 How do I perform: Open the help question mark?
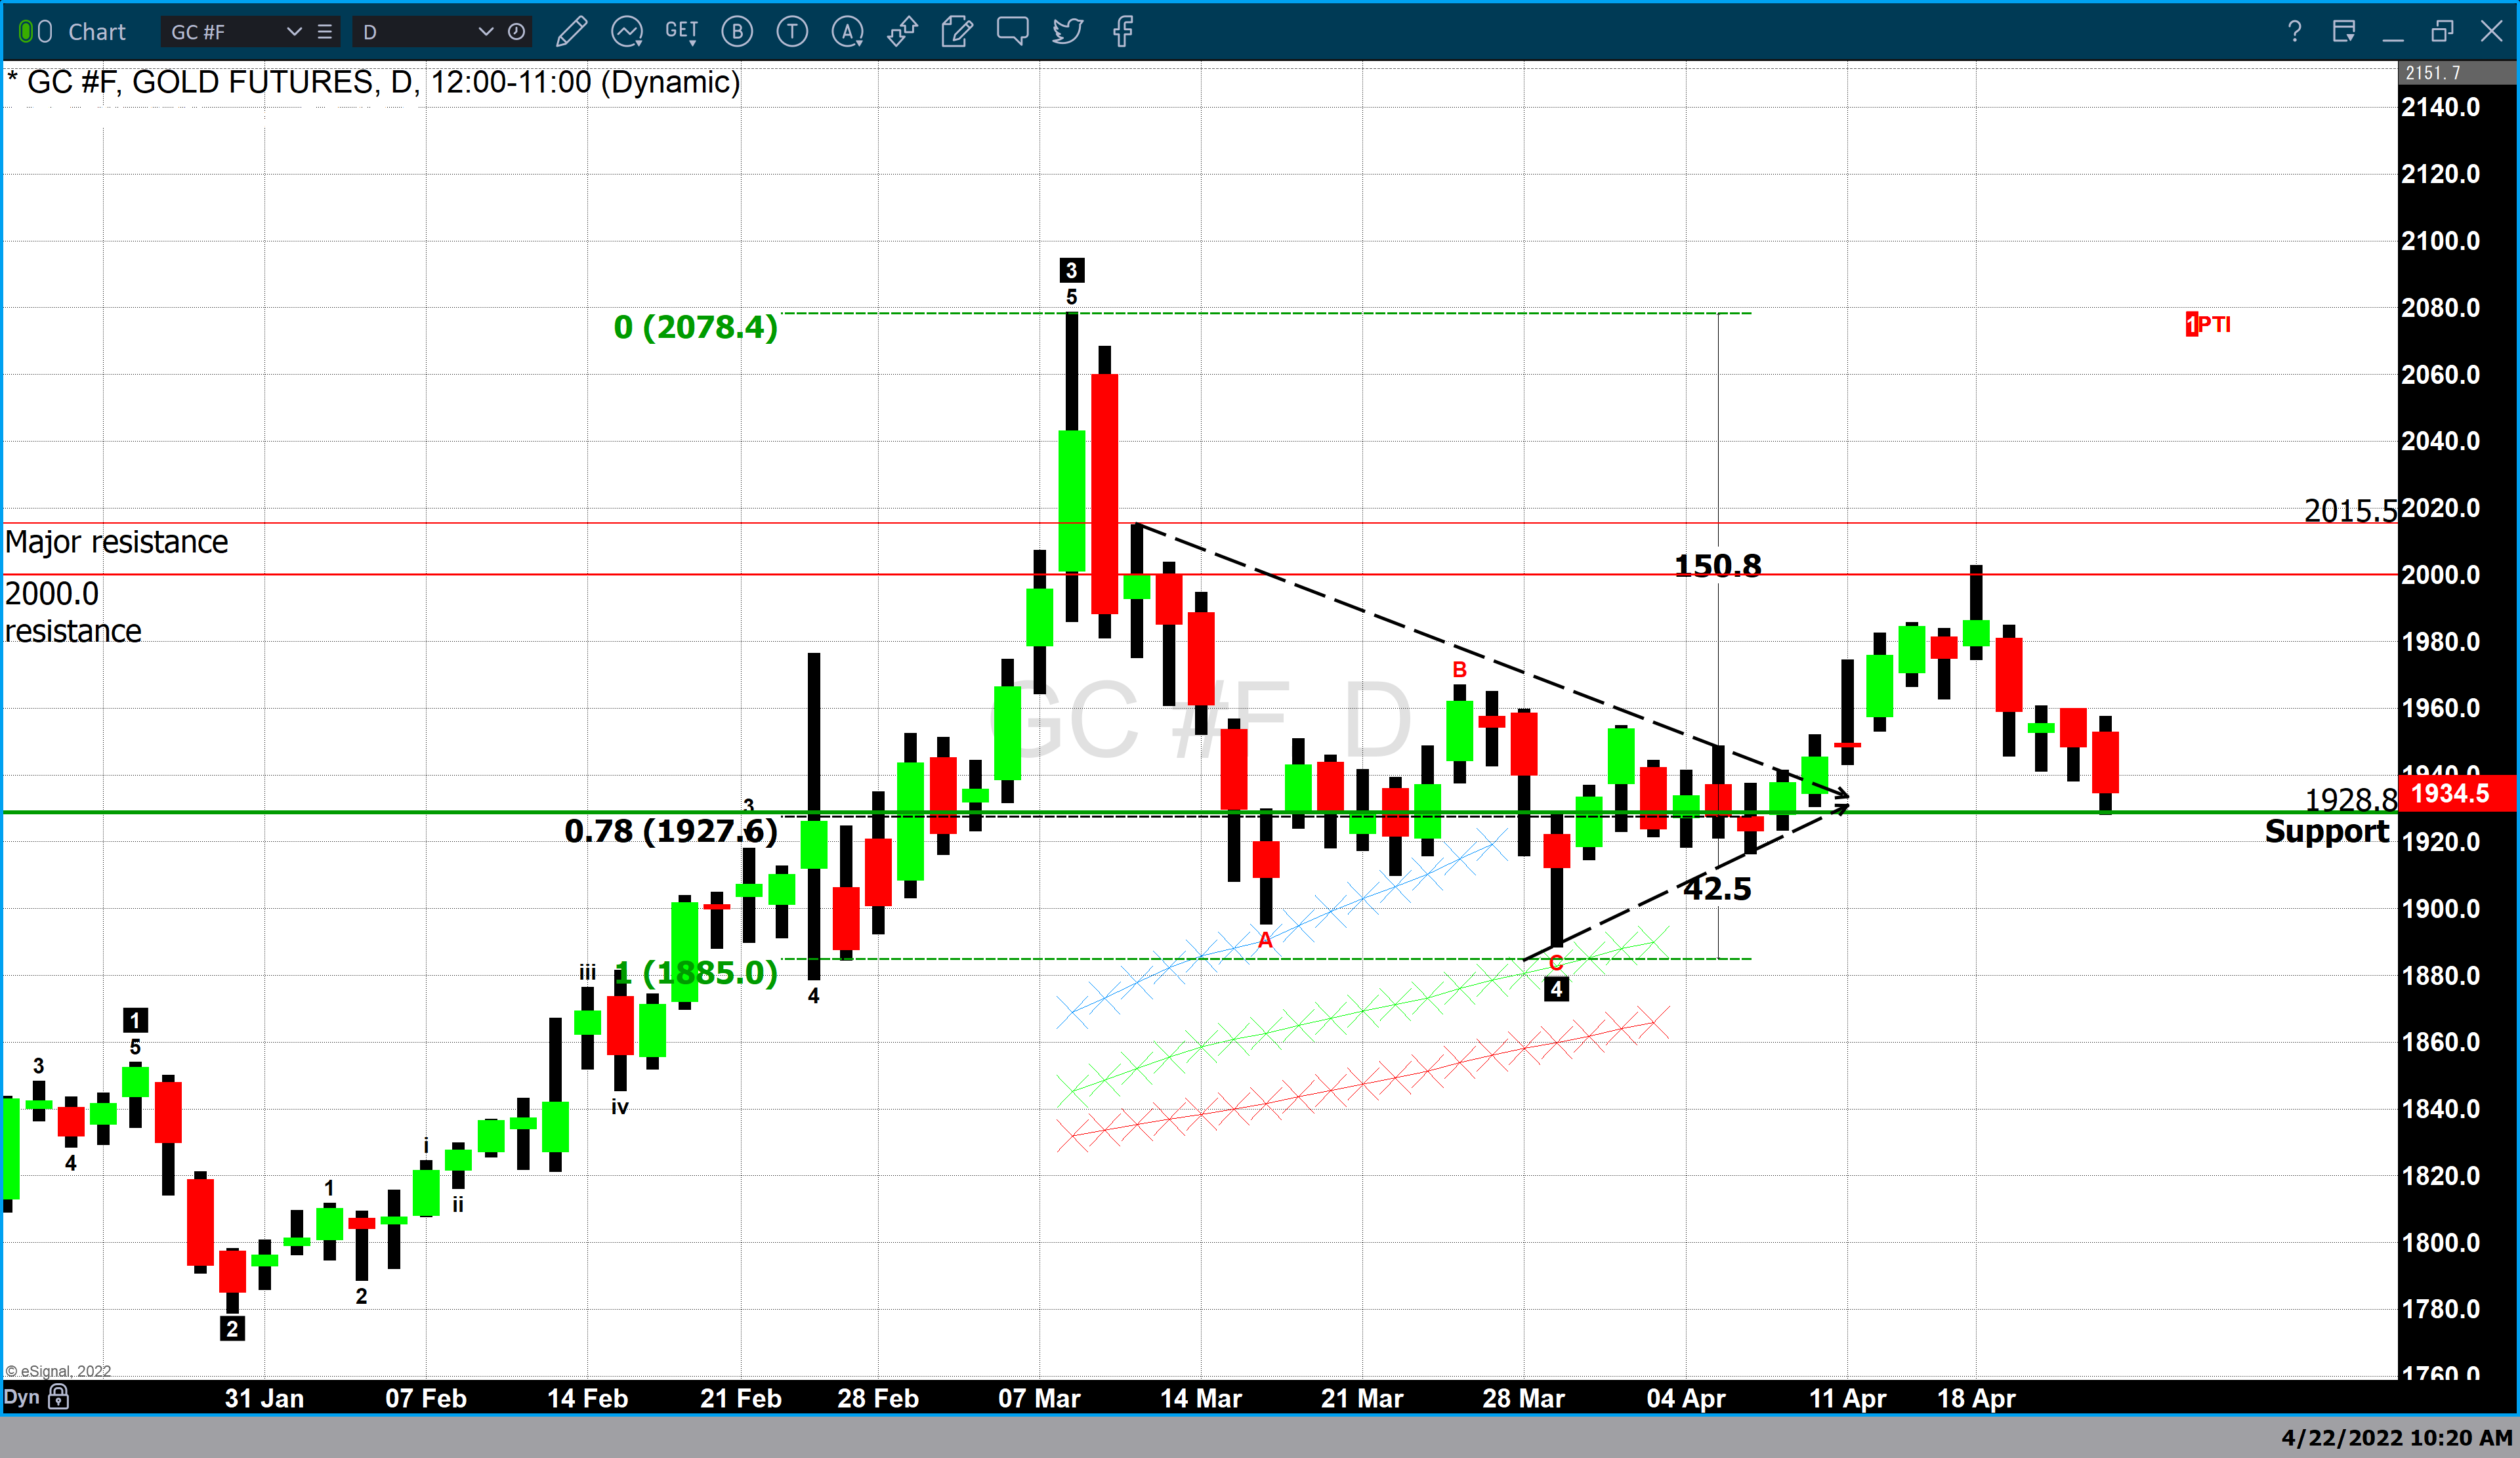[x=2294, y=32]
